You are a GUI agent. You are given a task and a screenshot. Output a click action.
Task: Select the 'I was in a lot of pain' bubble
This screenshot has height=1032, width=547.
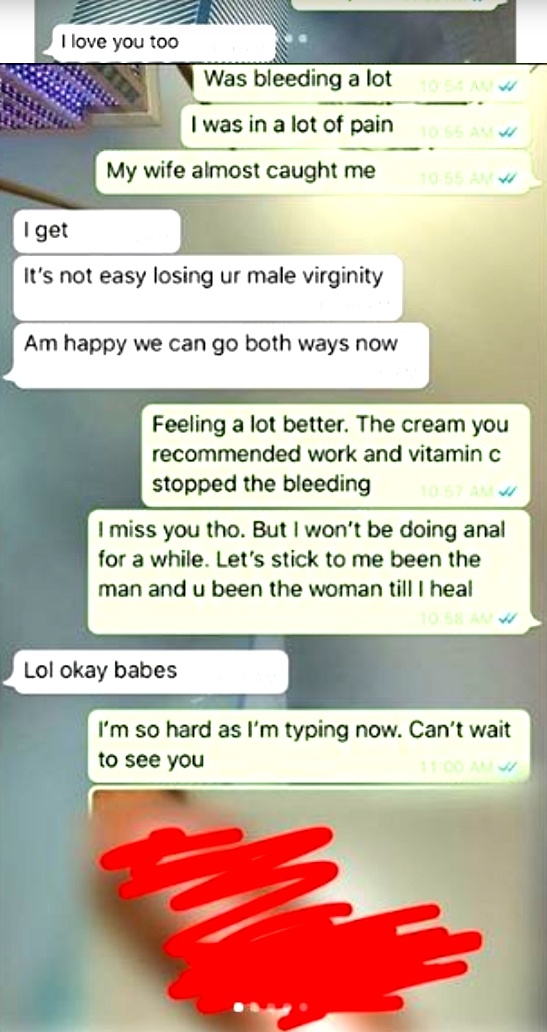(355, 126)
